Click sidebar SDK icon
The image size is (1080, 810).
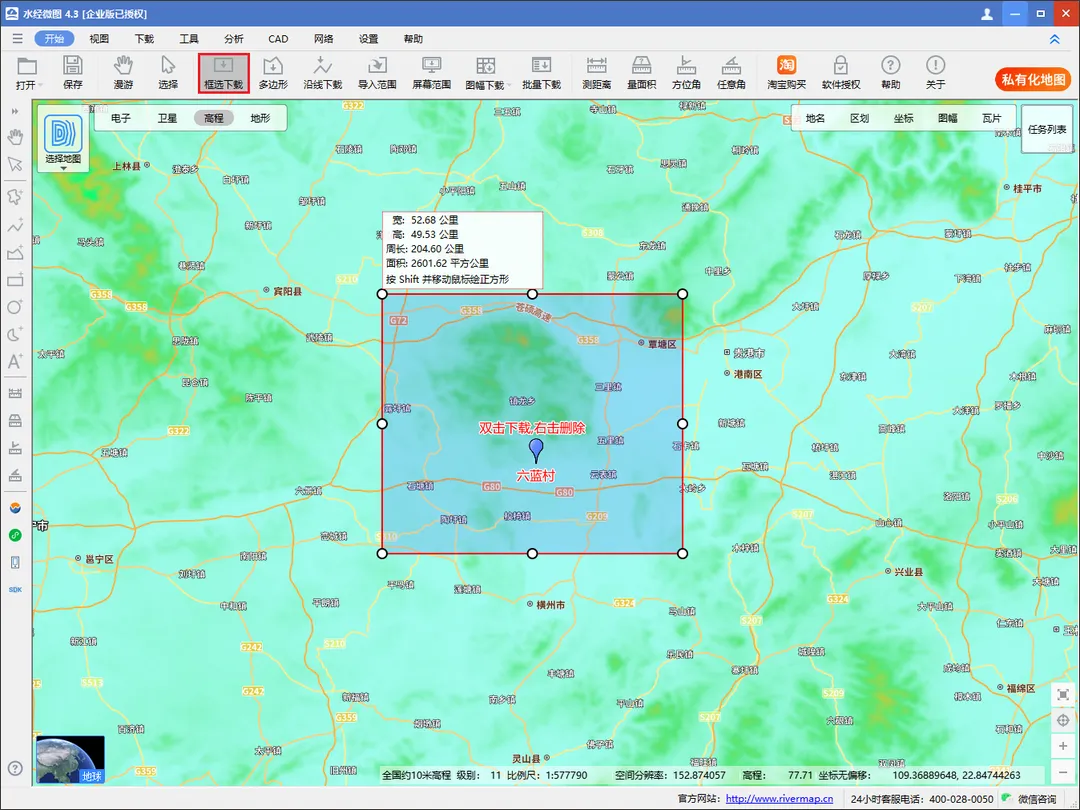(x=15, y=590)
